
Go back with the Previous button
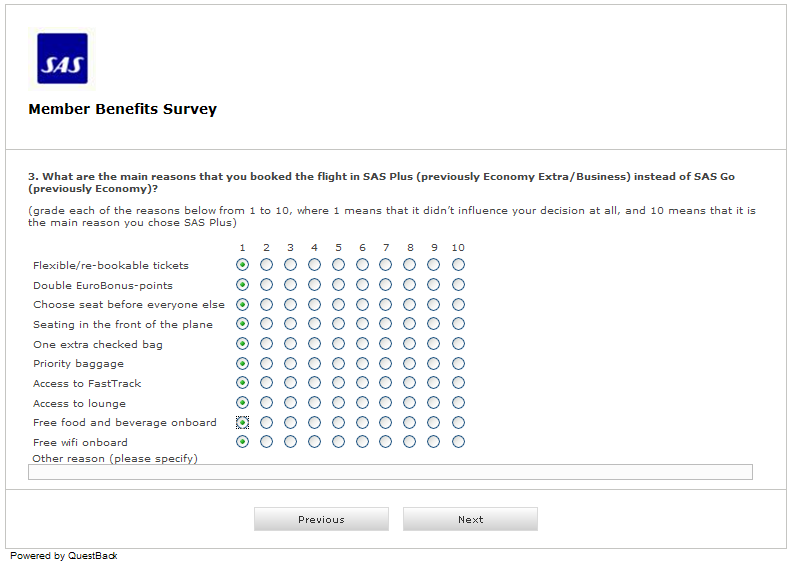[x=321, y=519]
